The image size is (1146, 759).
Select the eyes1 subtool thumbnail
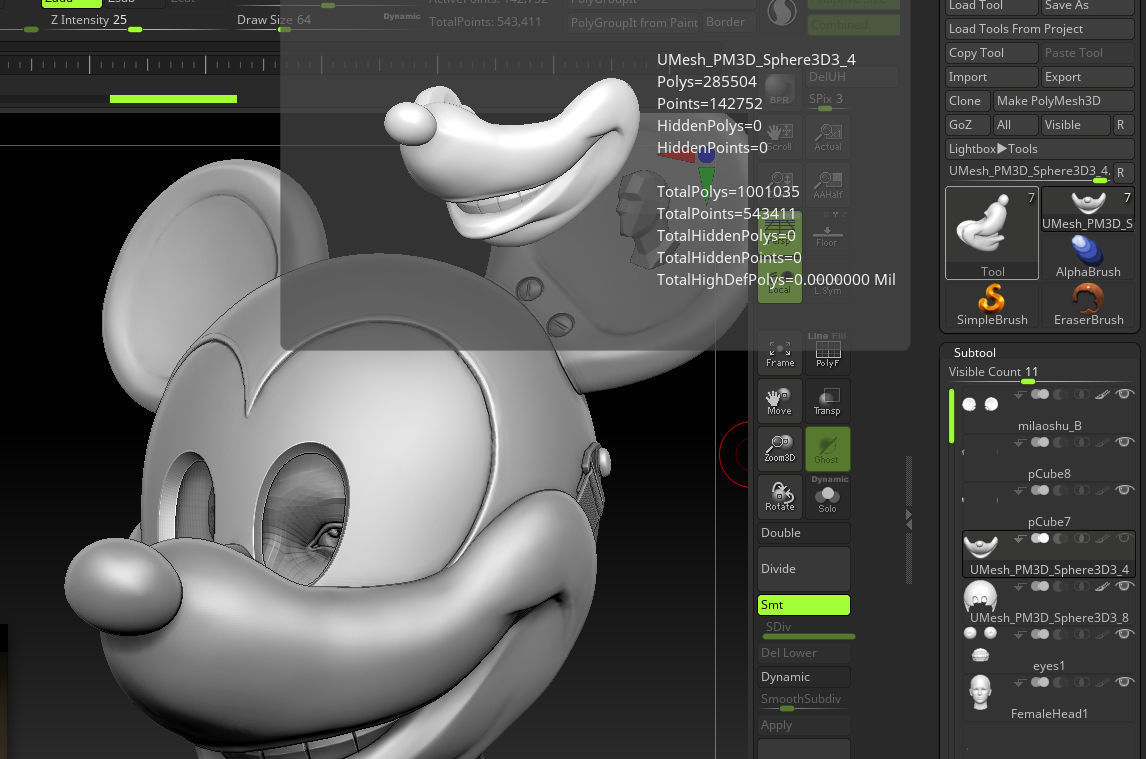(x=980, y=645)
